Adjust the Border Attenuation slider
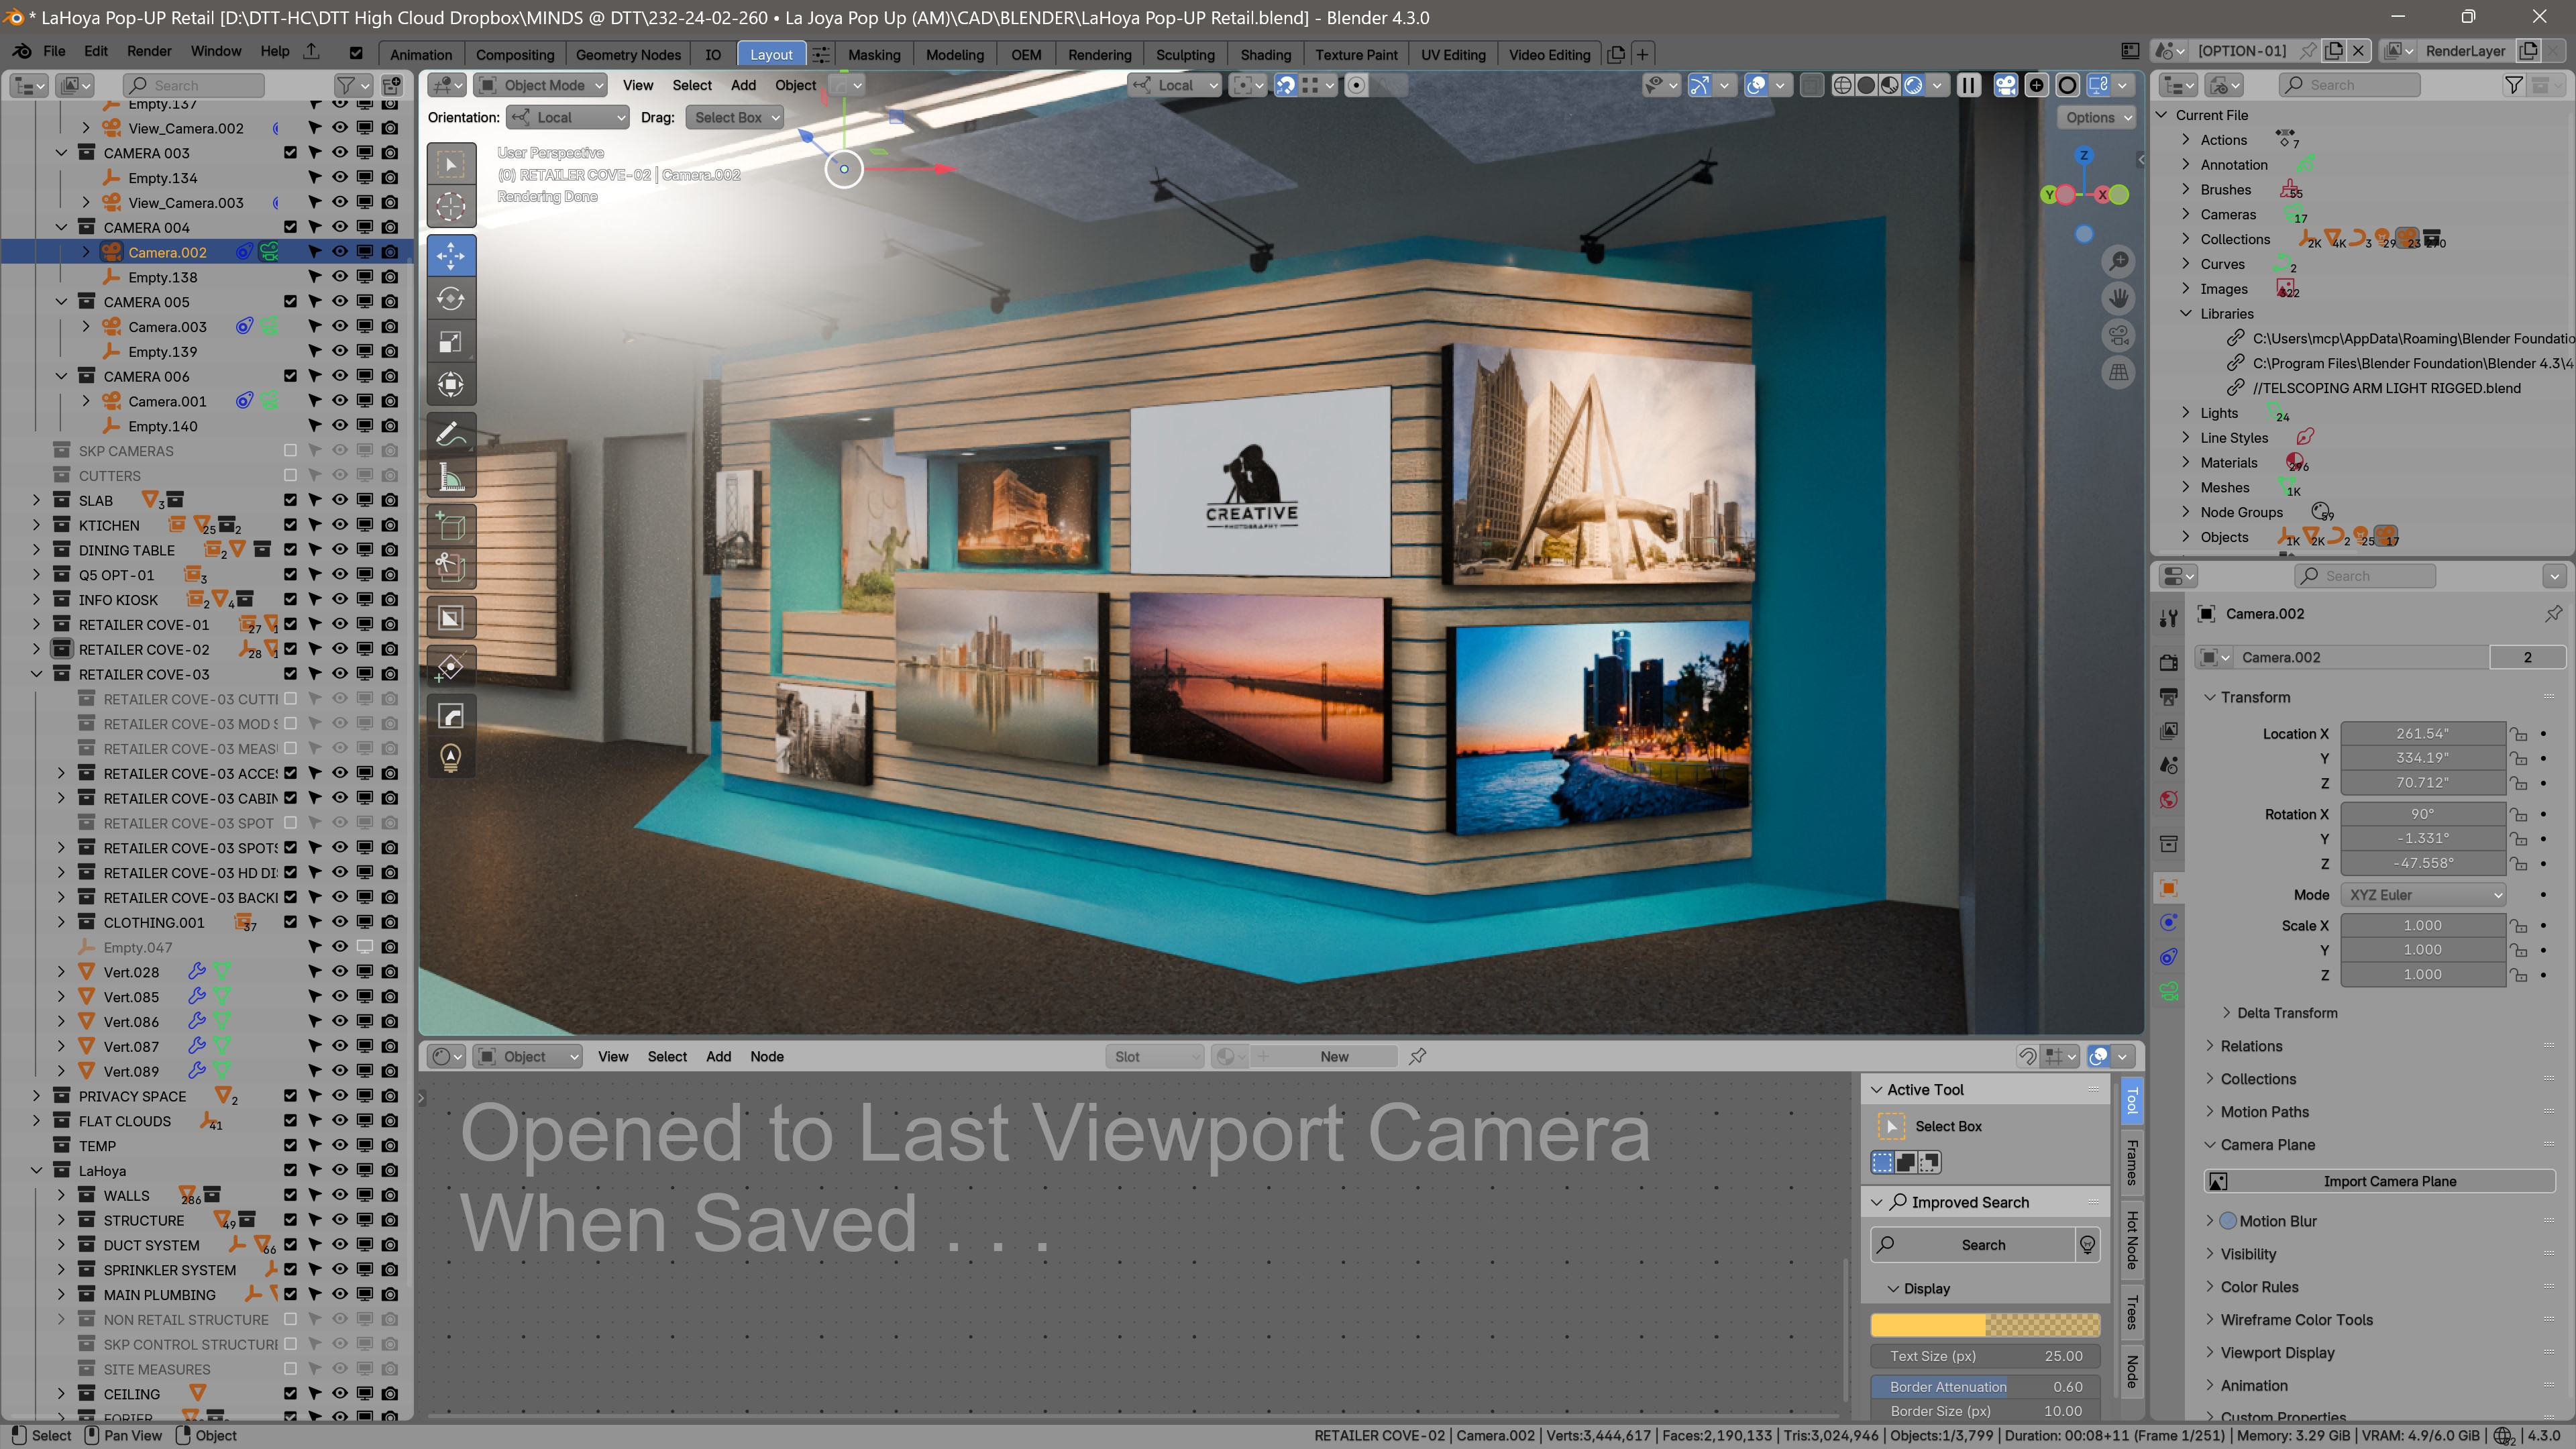The height and width of the screenshot is (1449, 2576). point(1985,1386)
